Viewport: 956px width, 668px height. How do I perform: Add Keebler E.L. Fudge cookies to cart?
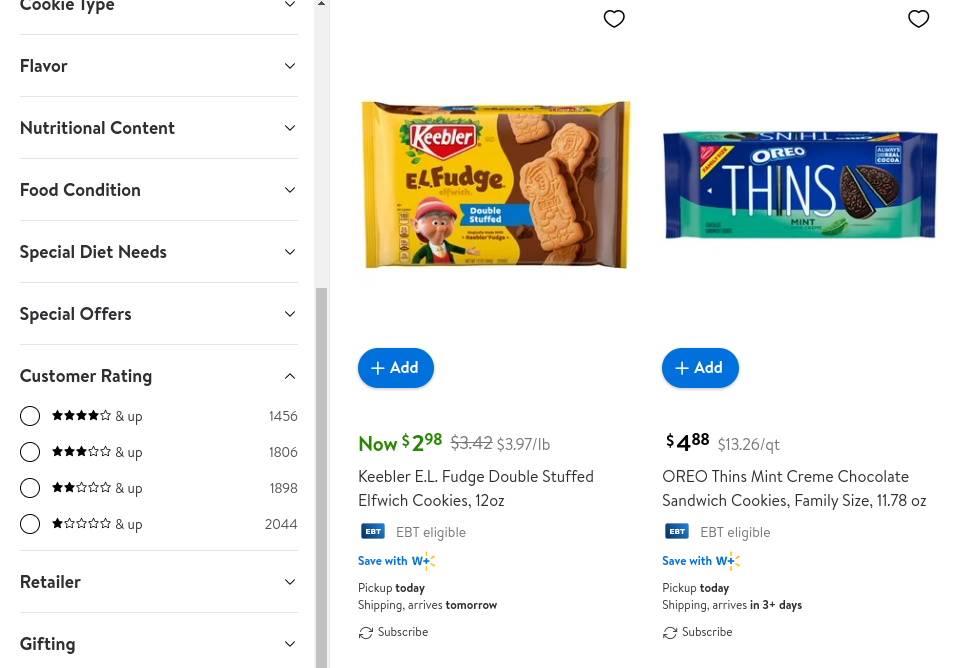[x=396, y=368]
